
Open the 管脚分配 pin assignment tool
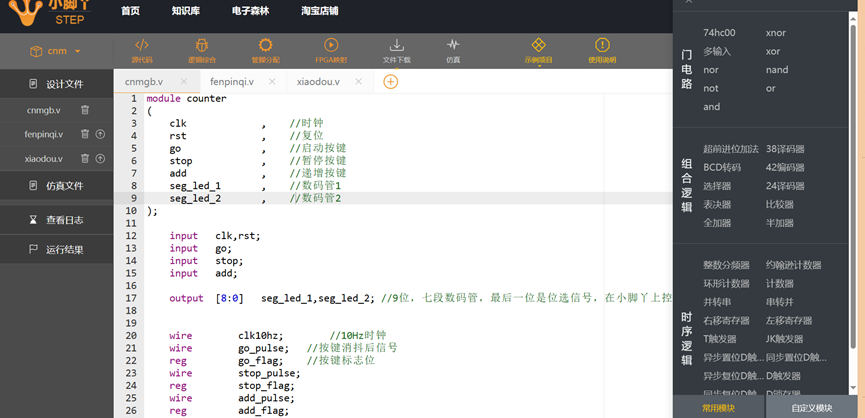pyautogui.click(x=265, y=46)
